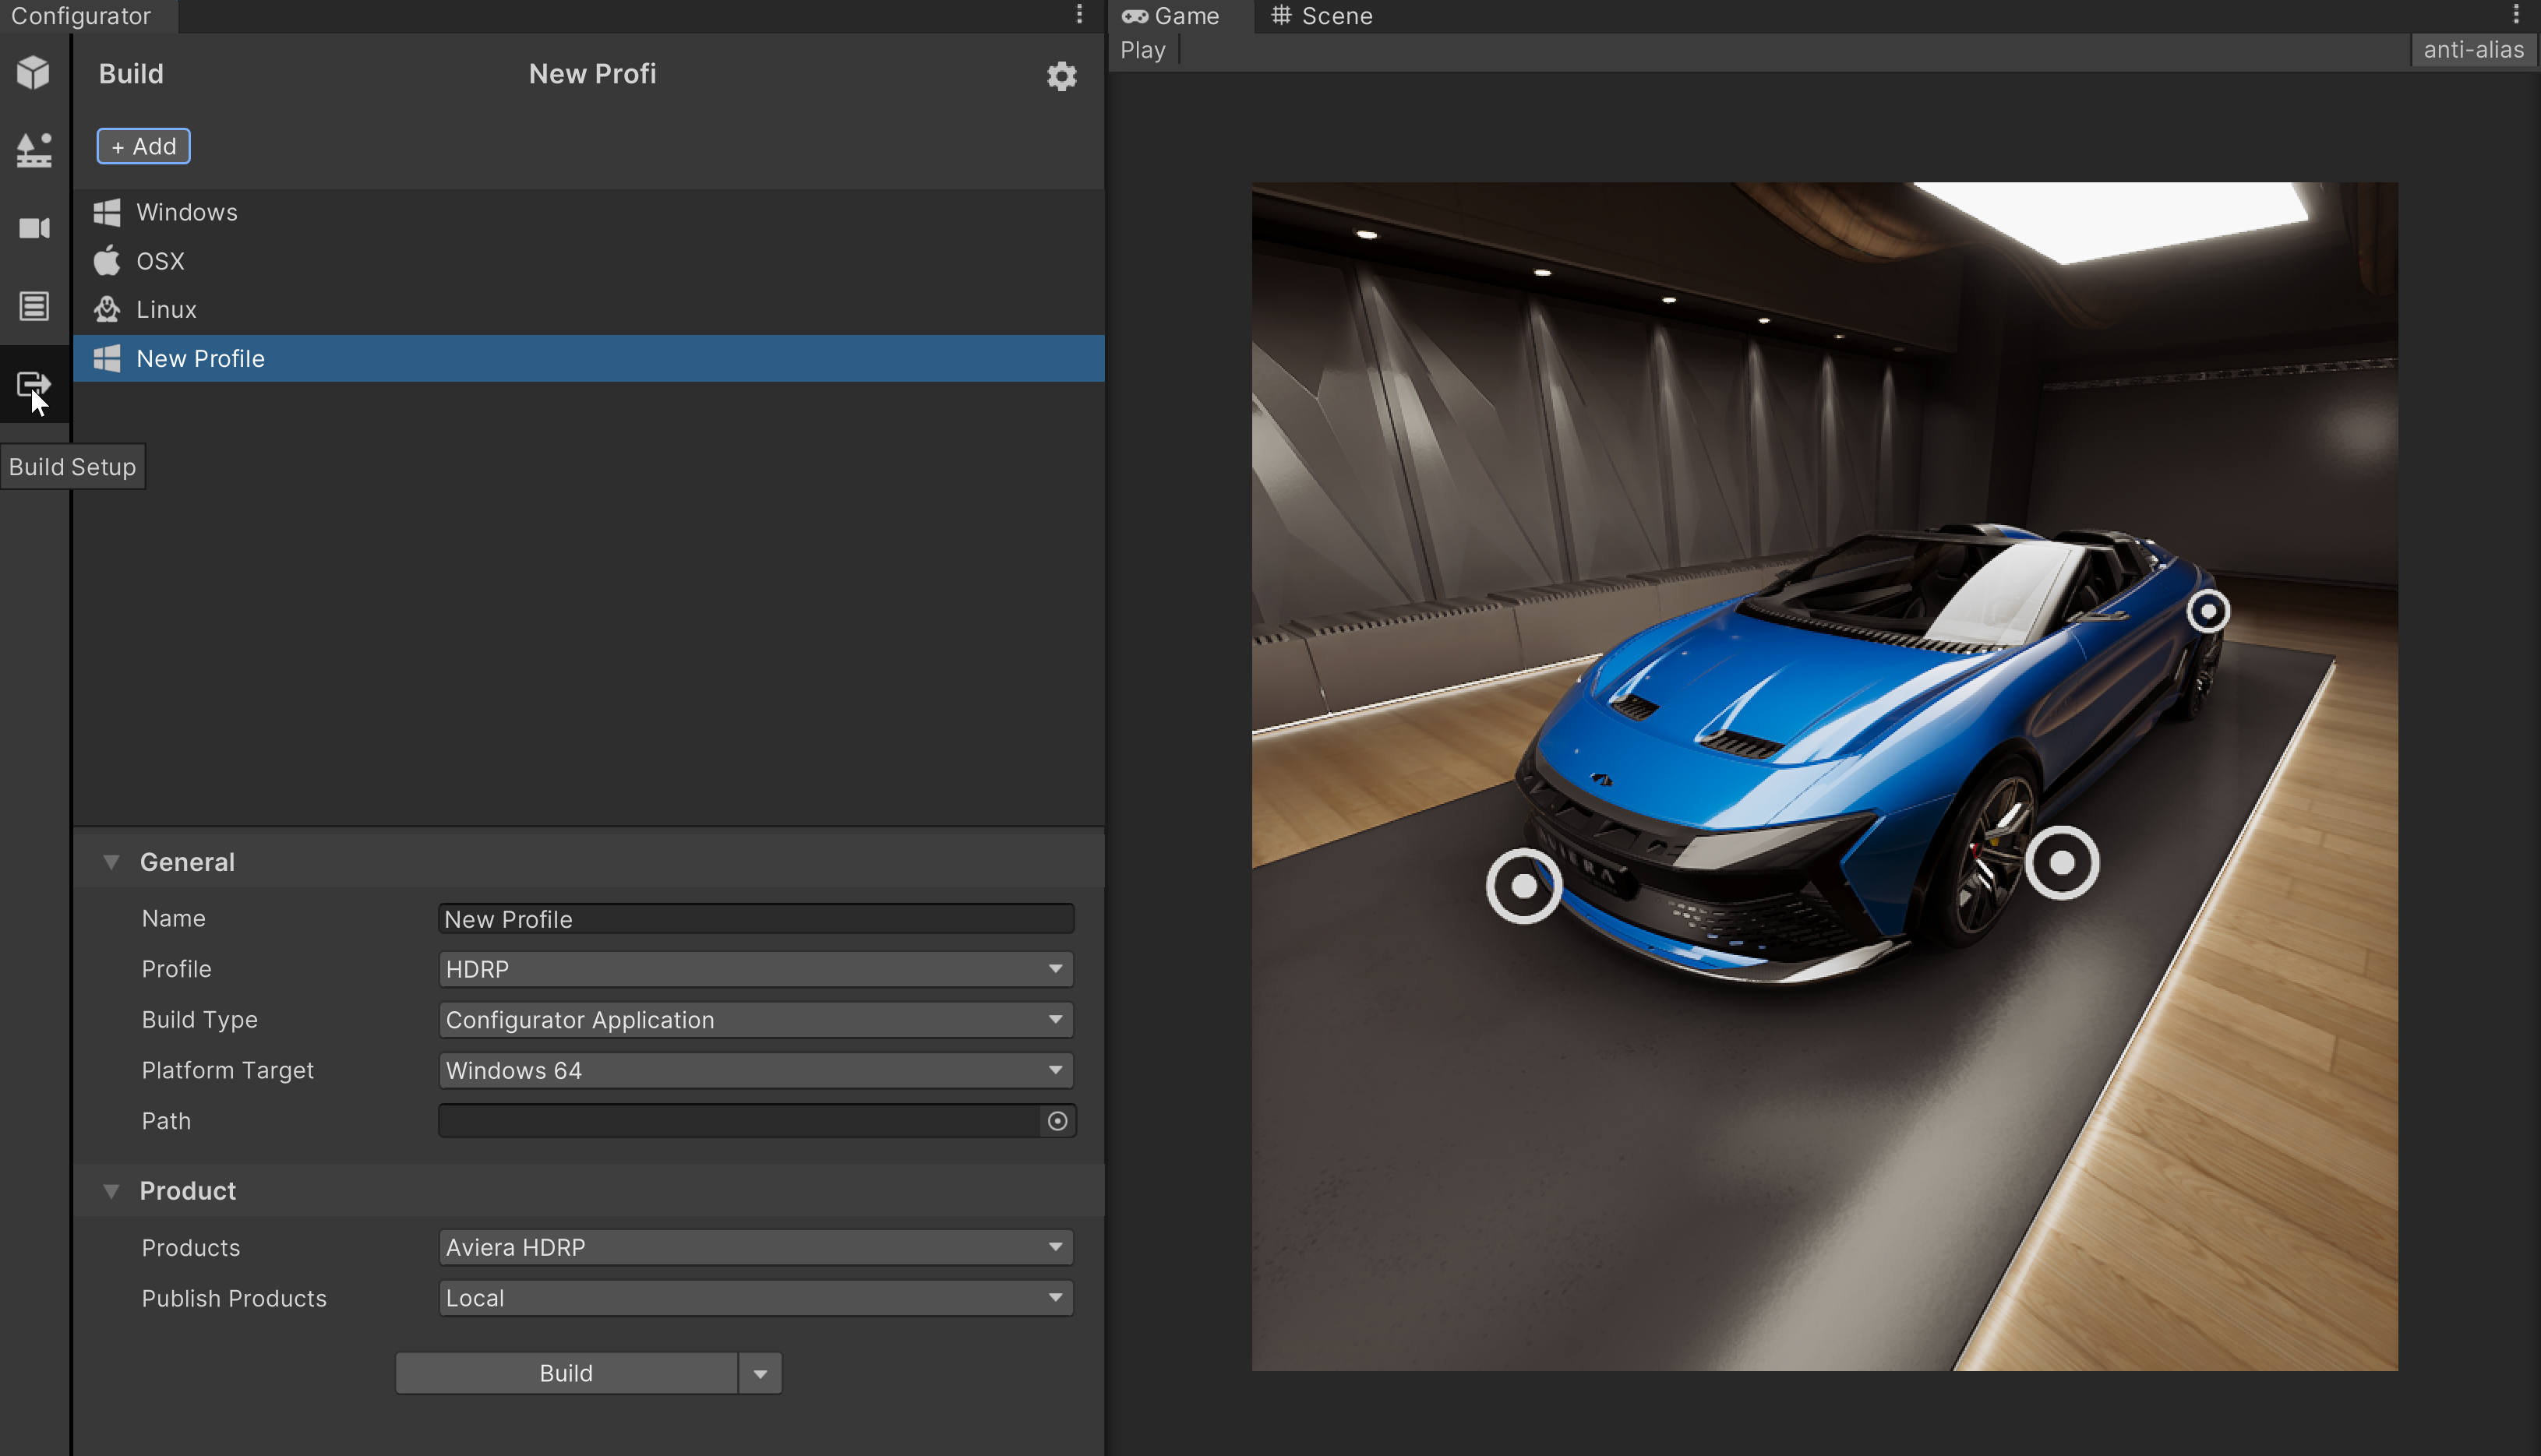Click the + Add button
Image resolution: width=2541 pixels, height=1456 pixels.
click(143, 147)
